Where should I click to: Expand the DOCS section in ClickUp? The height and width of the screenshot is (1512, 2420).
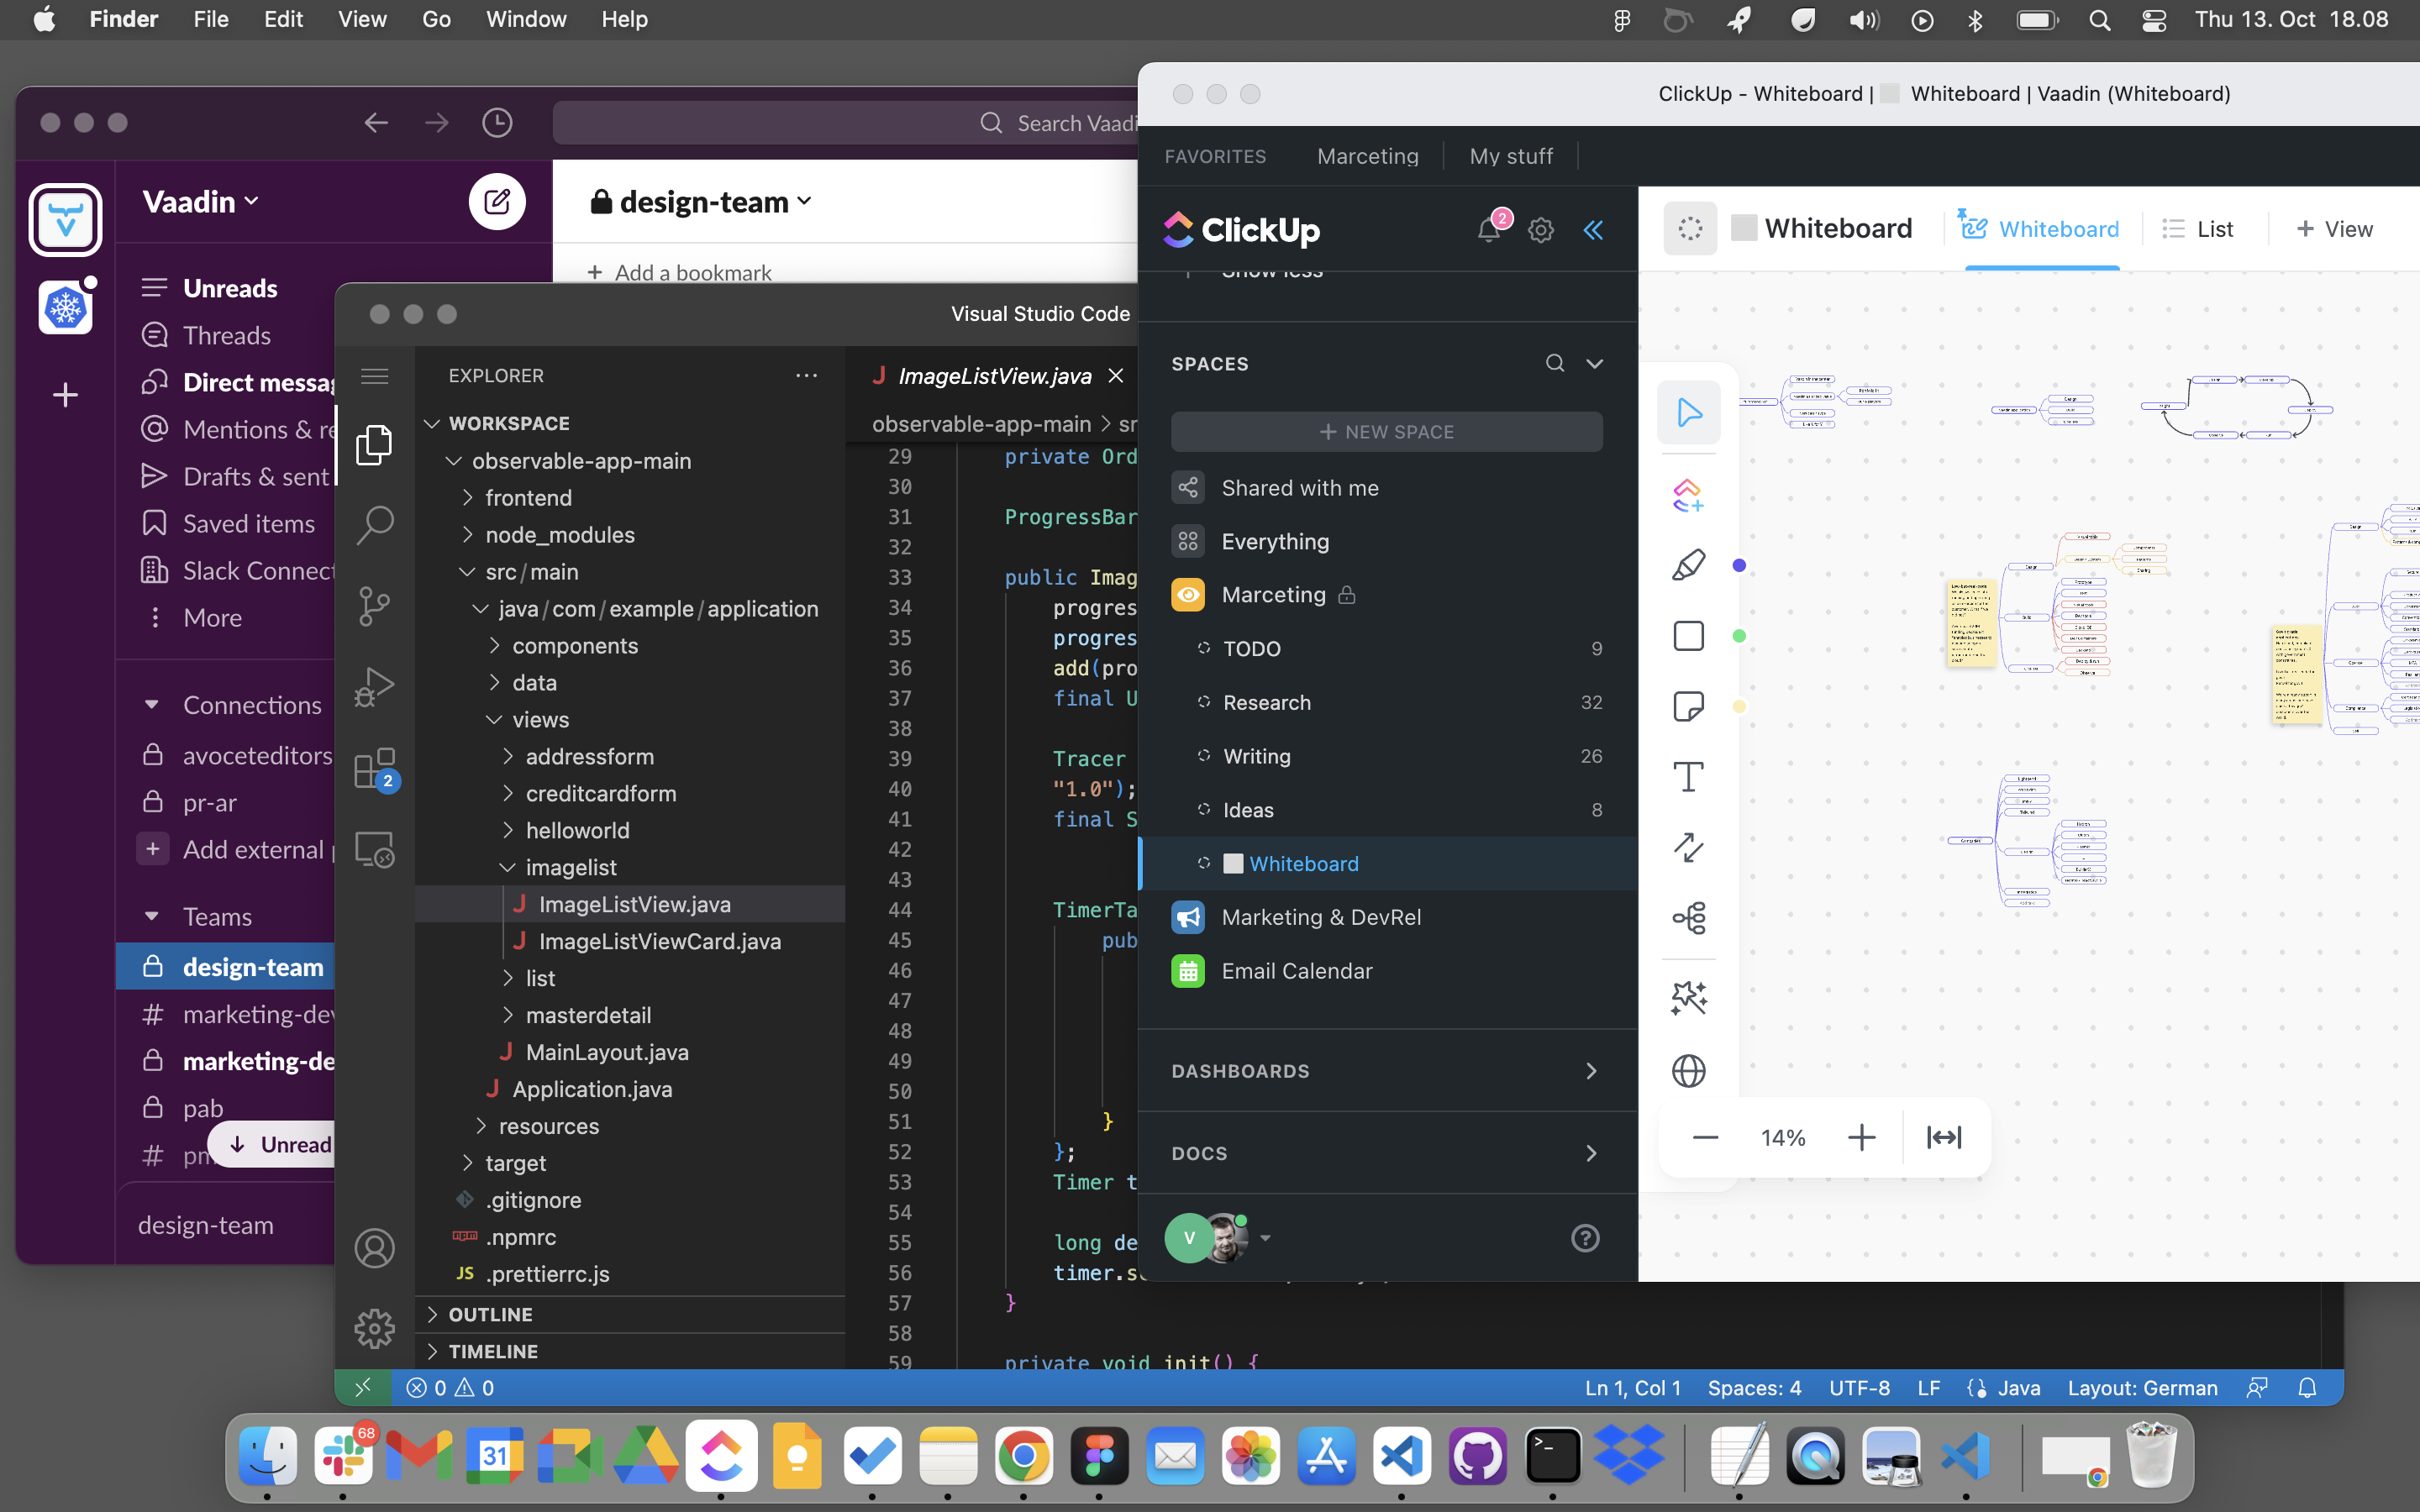(1387, 1153)
